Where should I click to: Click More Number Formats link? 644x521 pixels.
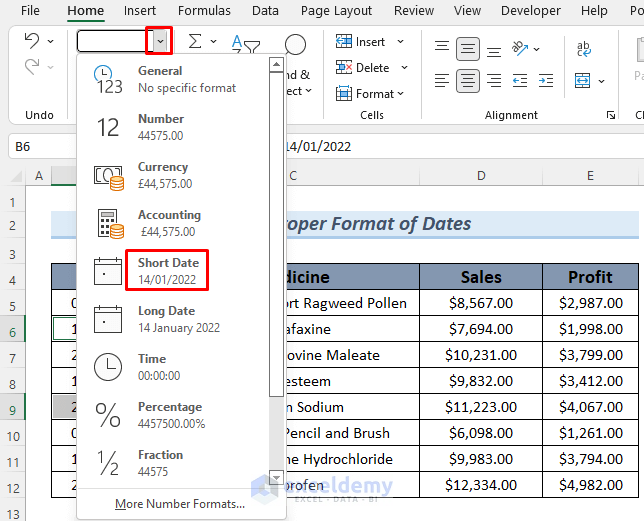pyautogui.click(x=179, y=504)
